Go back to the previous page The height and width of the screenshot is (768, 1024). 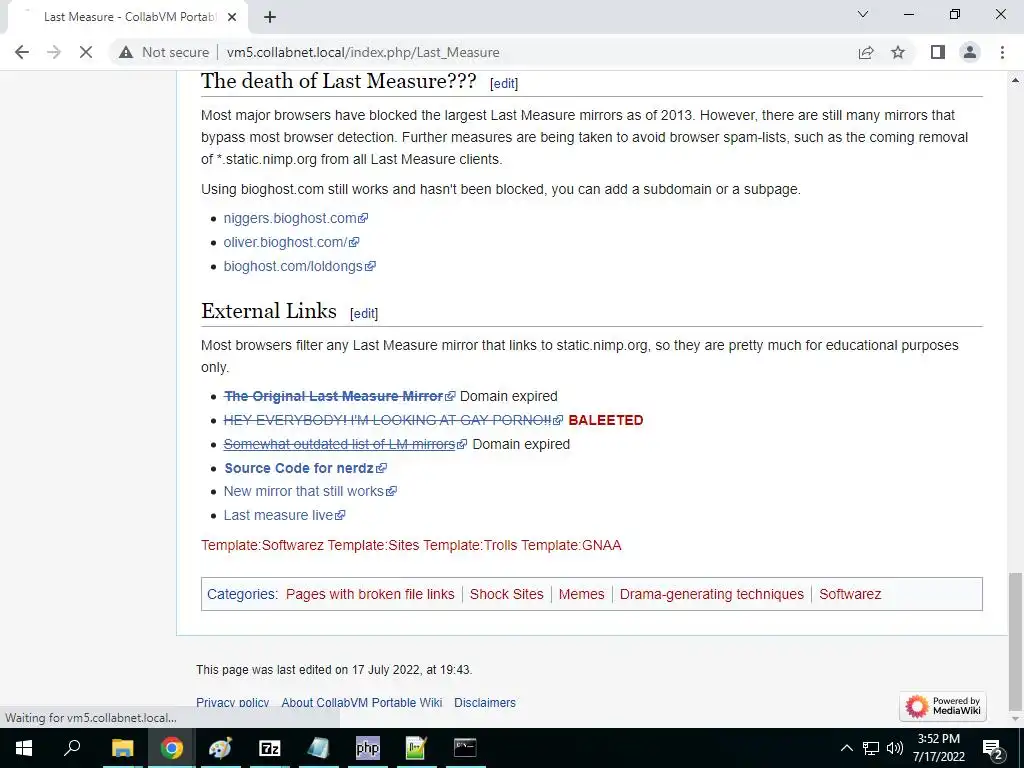22,52
